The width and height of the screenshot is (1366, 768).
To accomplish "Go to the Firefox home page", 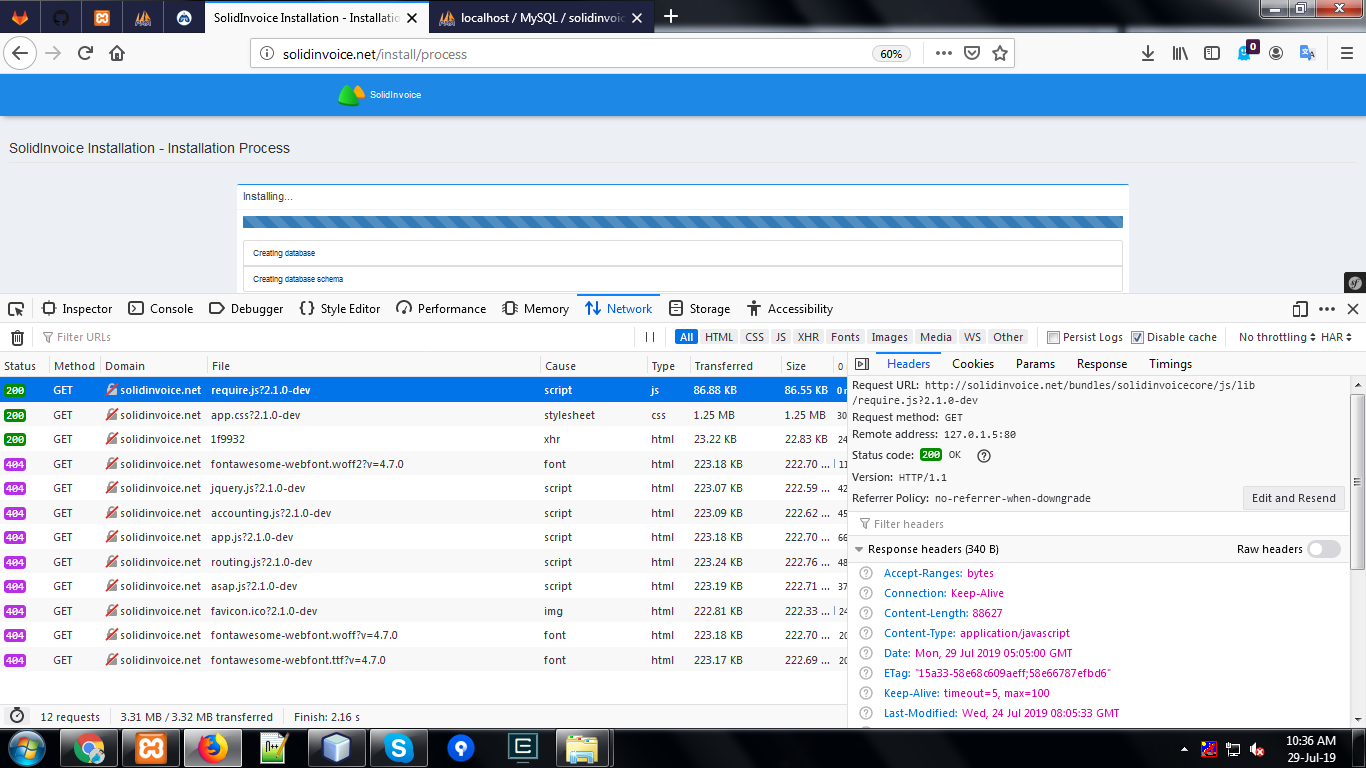I will 117,53.
